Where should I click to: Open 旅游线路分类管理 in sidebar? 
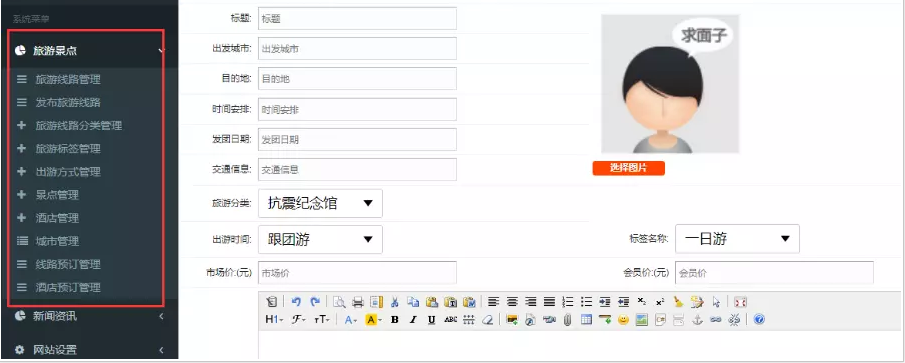[78, 125]
